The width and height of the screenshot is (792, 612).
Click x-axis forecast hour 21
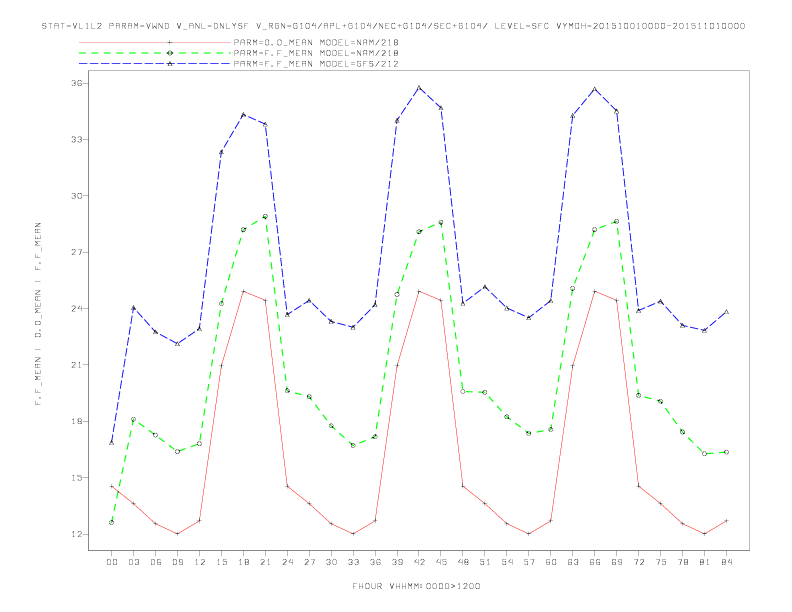click(265, 562)
